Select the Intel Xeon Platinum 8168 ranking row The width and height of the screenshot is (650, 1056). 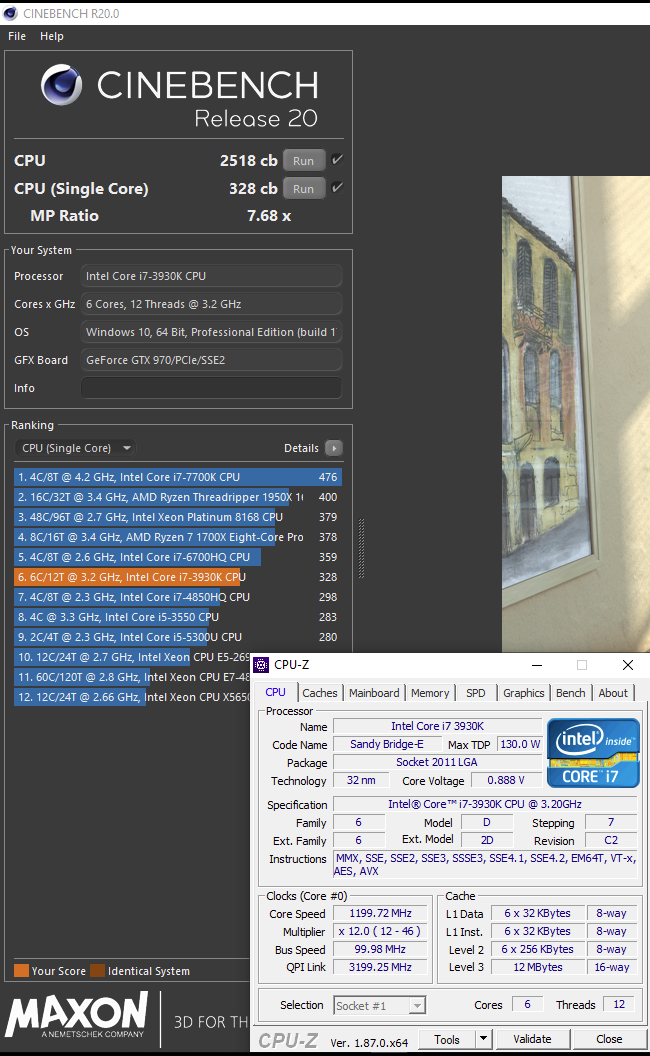click(178, 517)
